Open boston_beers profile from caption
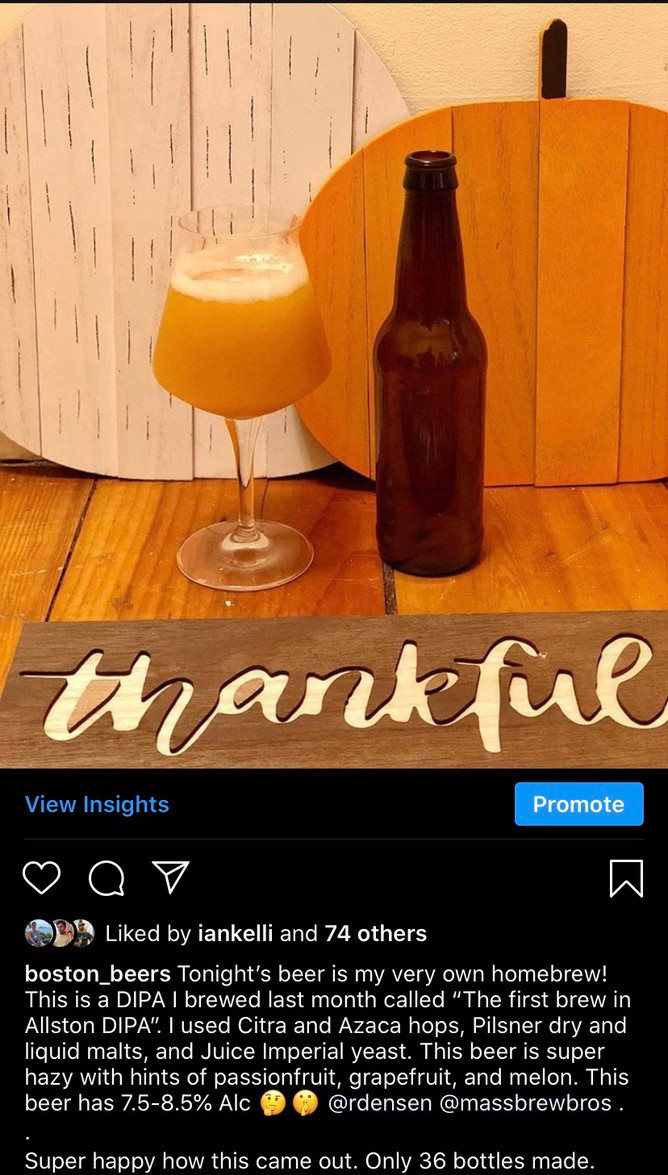Viewport: 668px width, 1175px height. click(99, 975)
